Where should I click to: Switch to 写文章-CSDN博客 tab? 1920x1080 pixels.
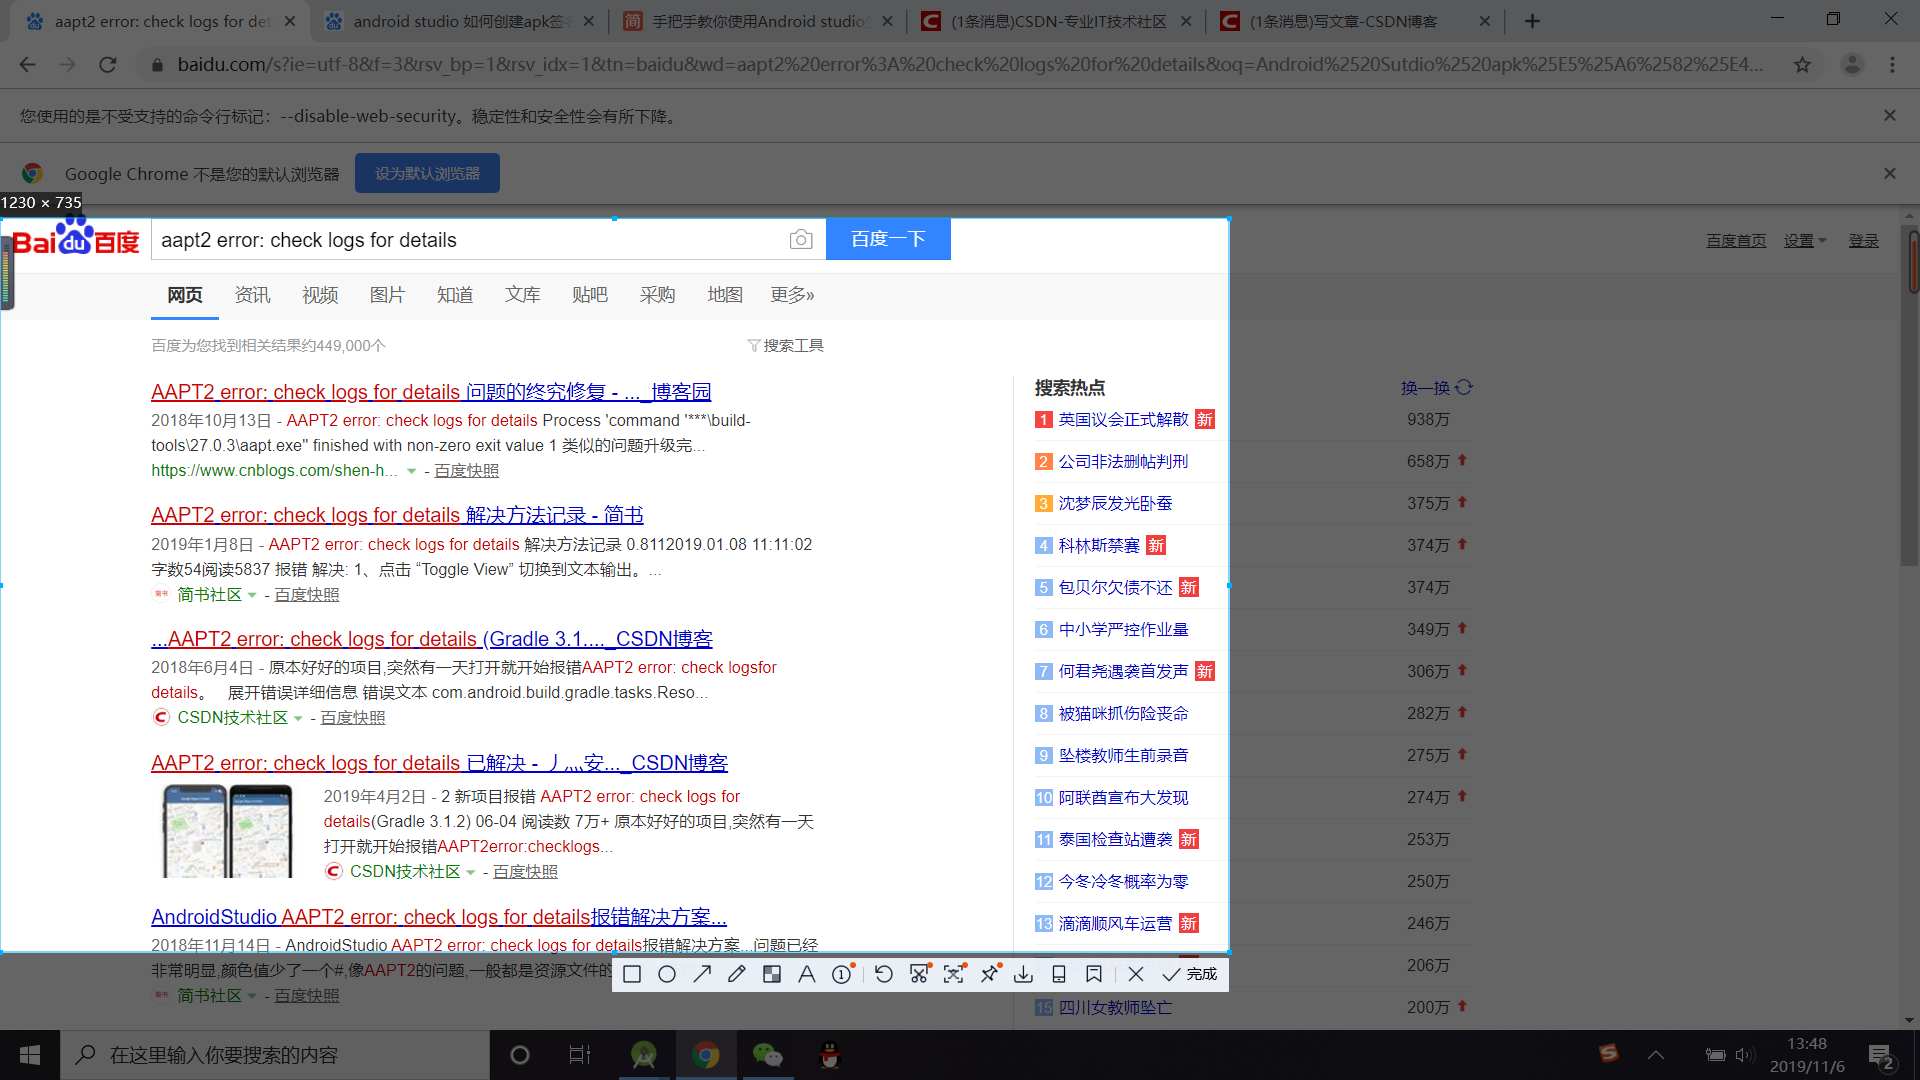(x=1354, y=21)
